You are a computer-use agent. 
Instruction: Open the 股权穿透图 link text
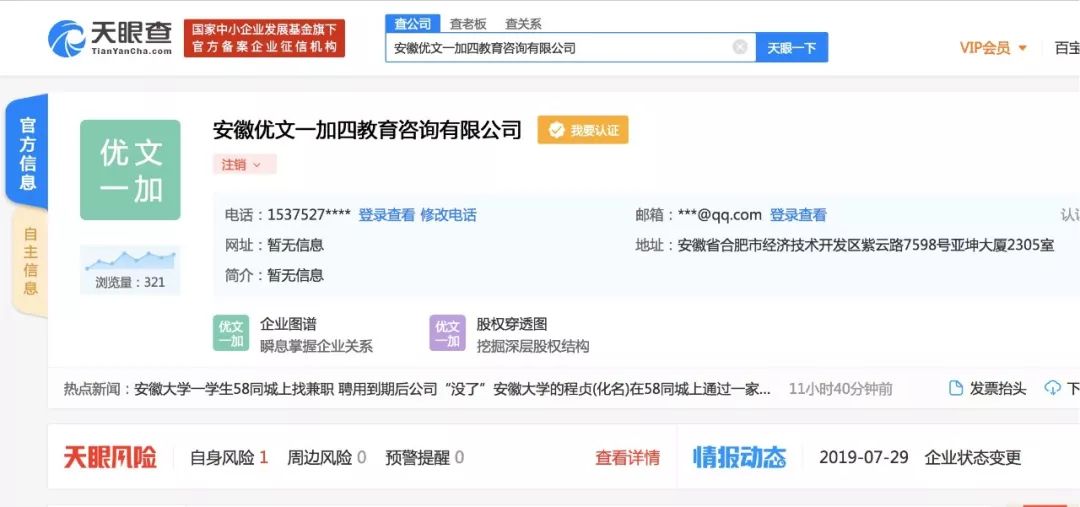click(x=511, y=324)
